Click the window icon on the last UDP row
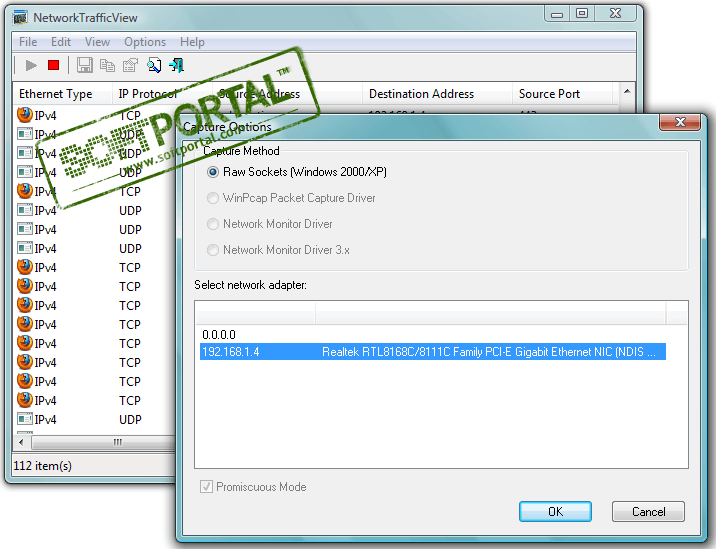Viewport: 716px width, 549px height. tap(25, 419)
